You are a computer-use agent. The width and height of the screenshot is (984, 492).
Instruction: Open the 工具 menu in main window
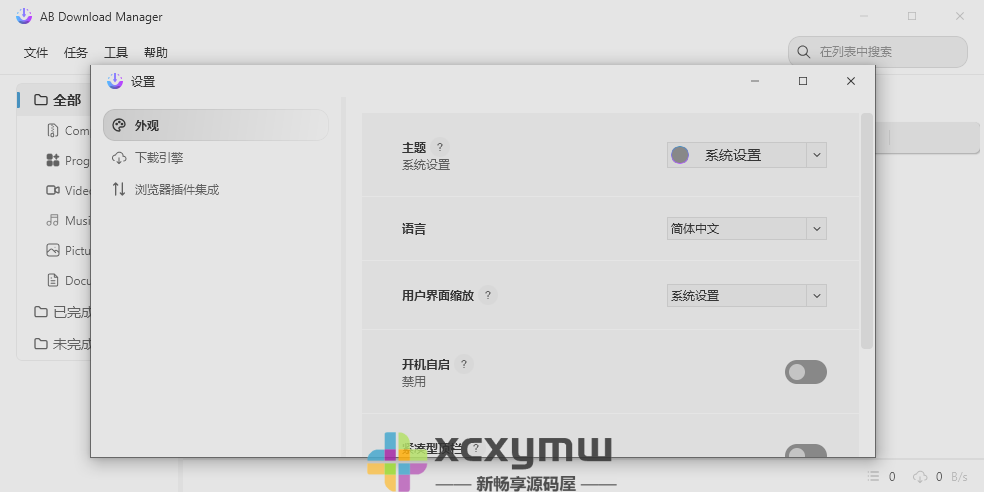point(116,53)
